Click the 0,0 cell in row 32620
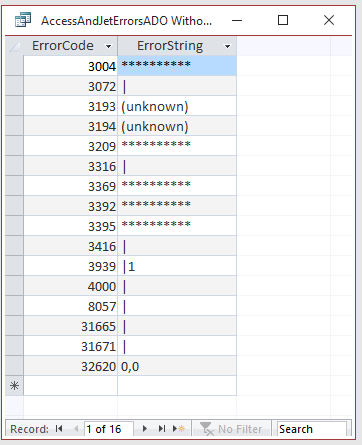The width and height of the screenshot is (362, 445). point(177,366)
